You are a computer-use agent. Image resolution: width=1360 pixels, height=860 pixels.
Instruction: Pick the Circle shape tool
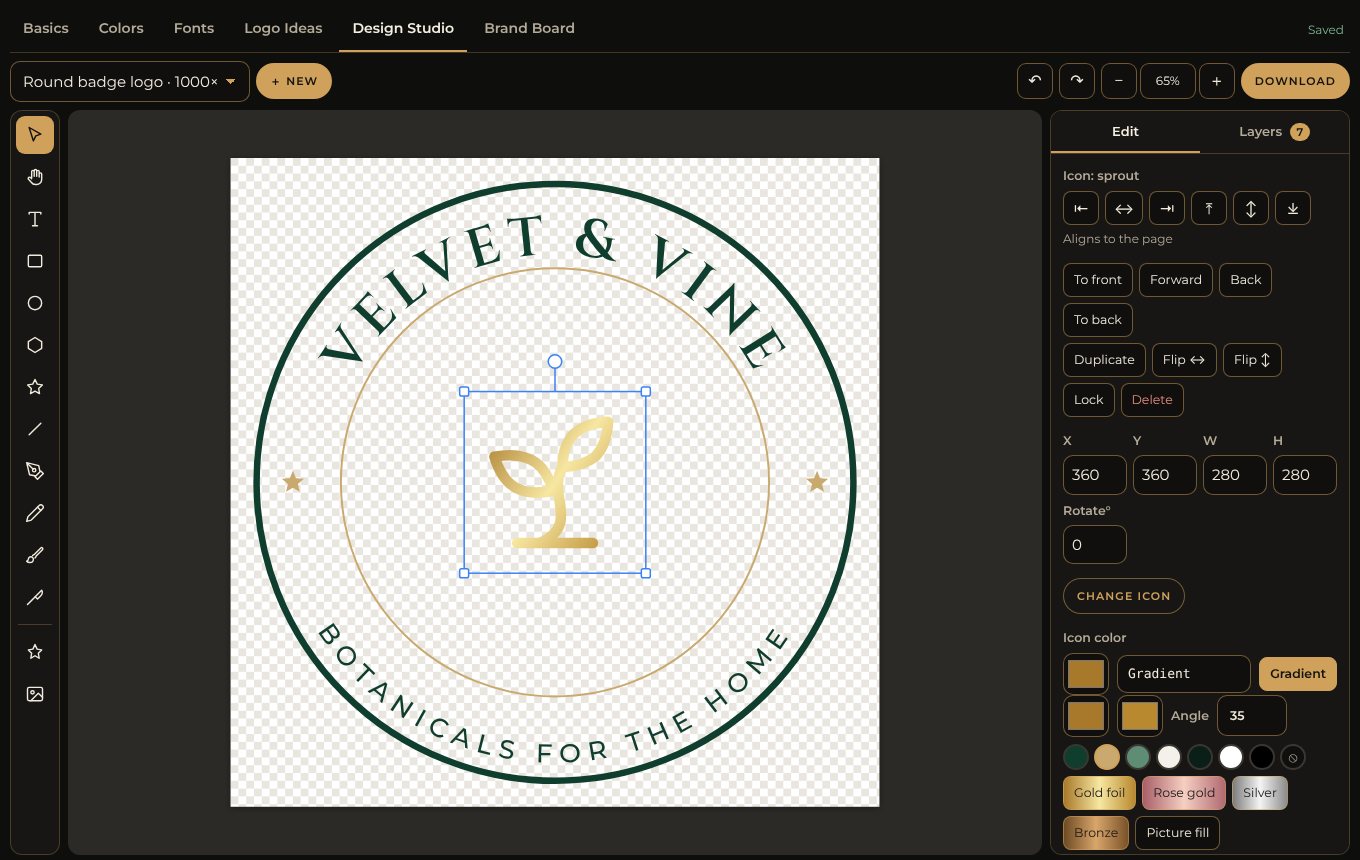tap(35, 303)
